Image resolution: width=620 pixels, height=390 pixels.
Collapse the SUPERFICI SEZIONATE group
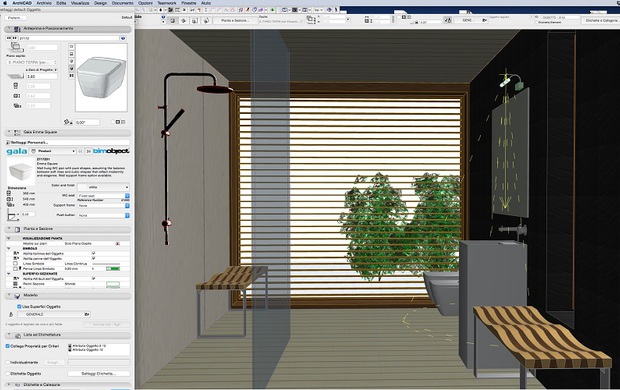[x=9, y=274]
